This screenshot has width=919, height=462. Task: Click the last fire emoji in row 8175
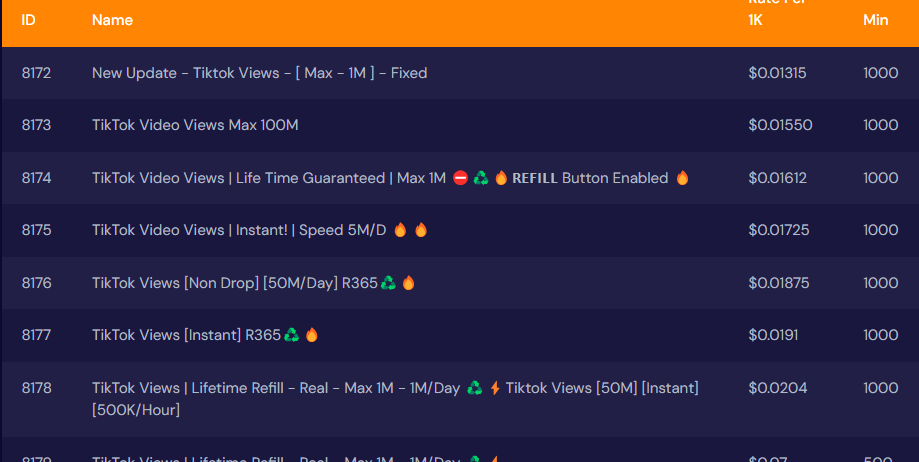click(x=421, y=230)
